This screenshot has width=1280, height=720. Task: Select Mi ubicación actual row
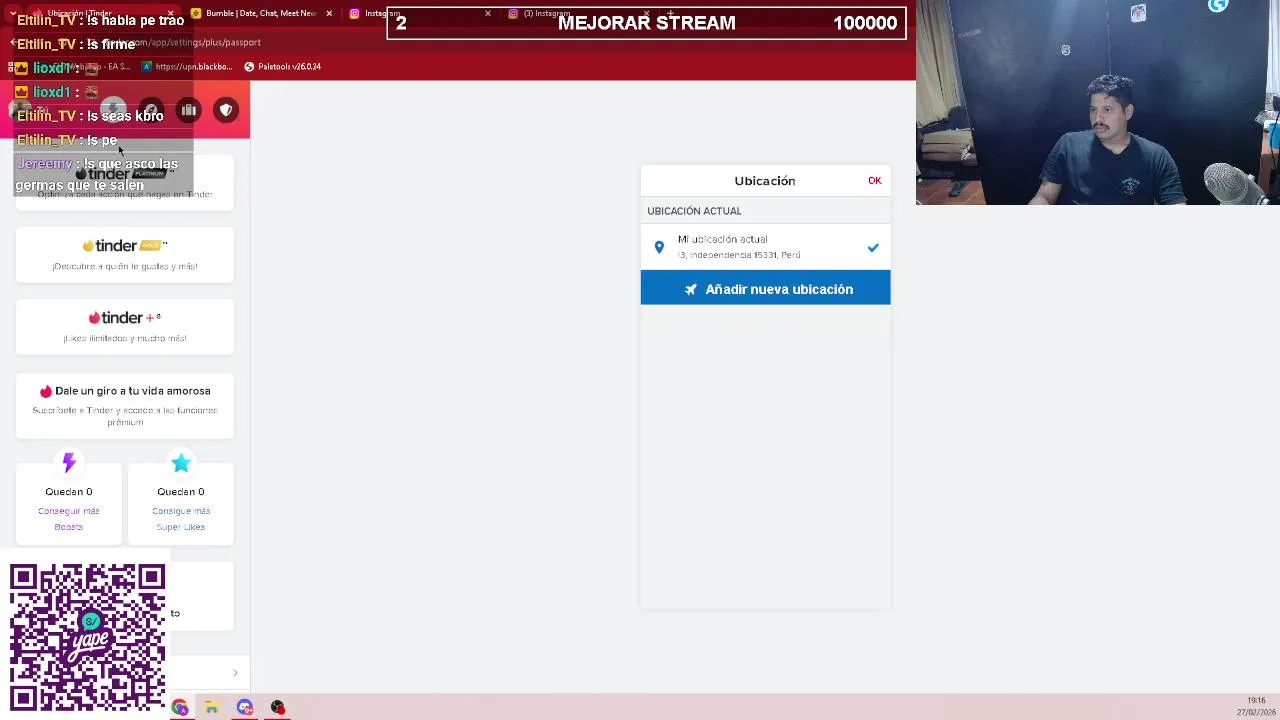[x=765, y=247]
